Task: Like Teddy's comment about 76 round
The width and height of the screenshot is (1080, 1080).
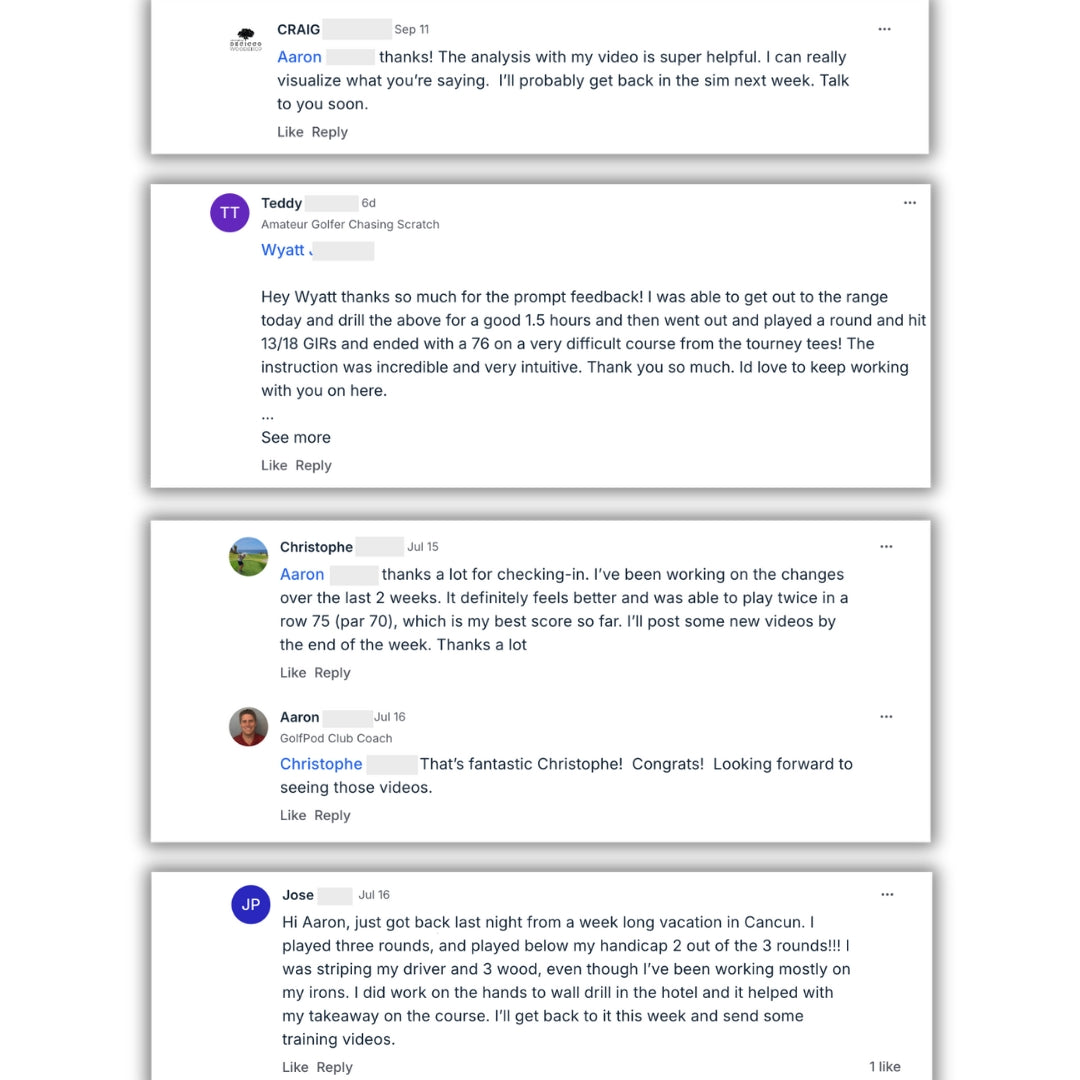Action: point(274,465)
